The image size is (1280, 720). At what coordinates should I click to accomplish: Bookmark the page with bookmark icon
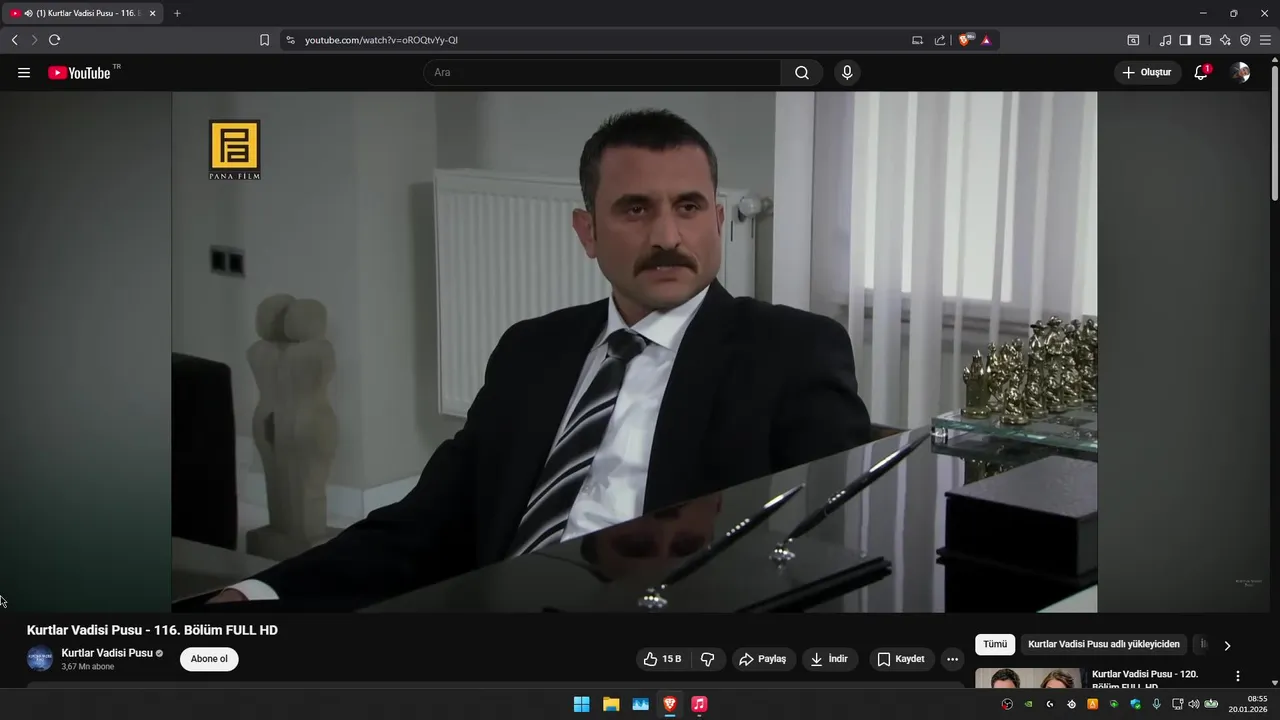[x=264, y=40]
